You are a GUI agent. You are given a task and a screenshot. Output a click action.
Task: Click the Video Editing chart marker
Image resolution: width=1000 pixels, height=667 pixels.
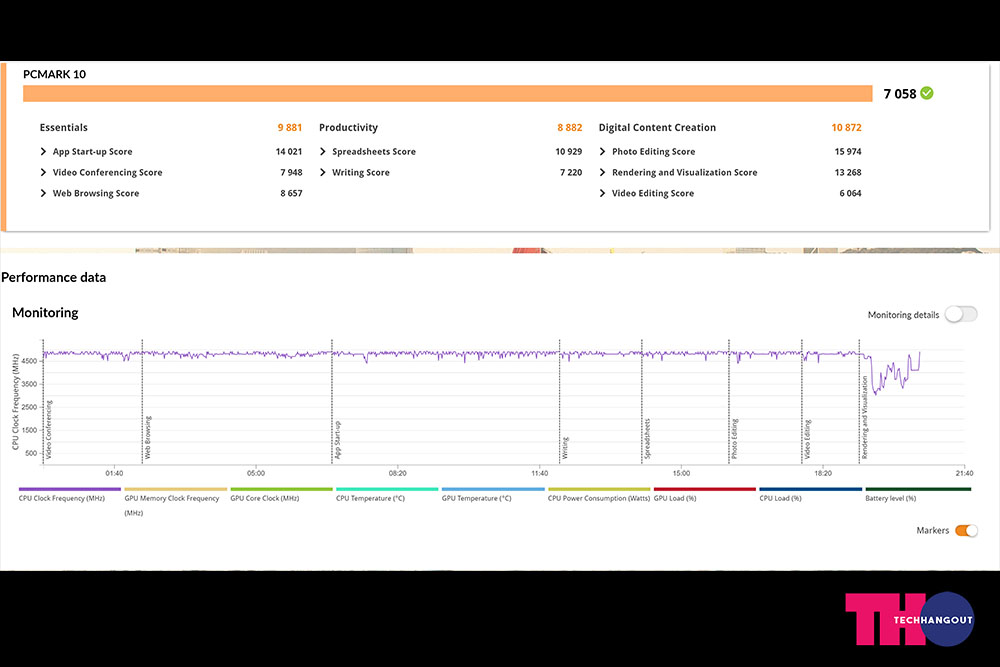click(807, 439)
